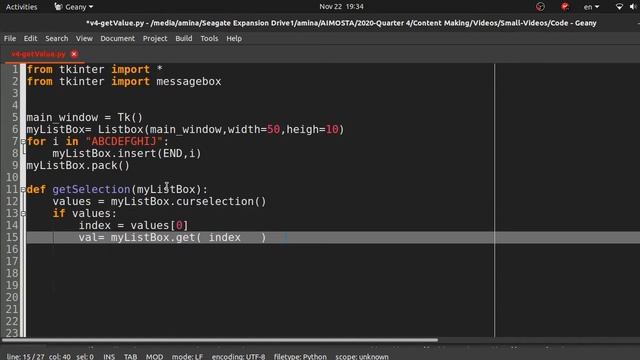Click the horizontal scrollbar below the editor
Screen dimensions: 640x360
(220, 340)
